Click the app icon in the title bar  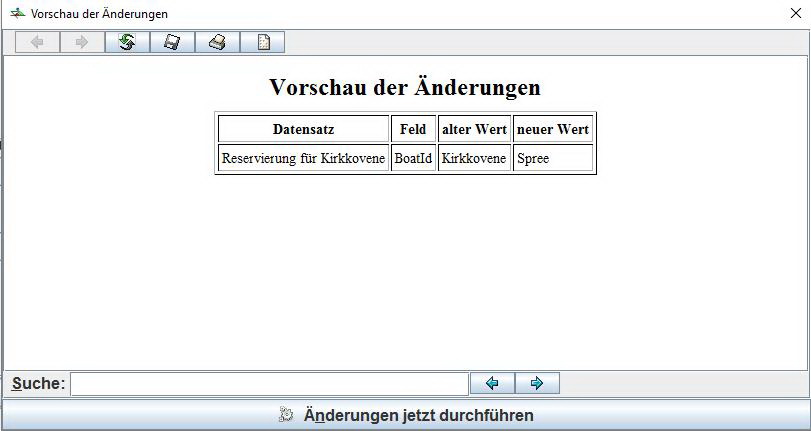coord(18,13)
